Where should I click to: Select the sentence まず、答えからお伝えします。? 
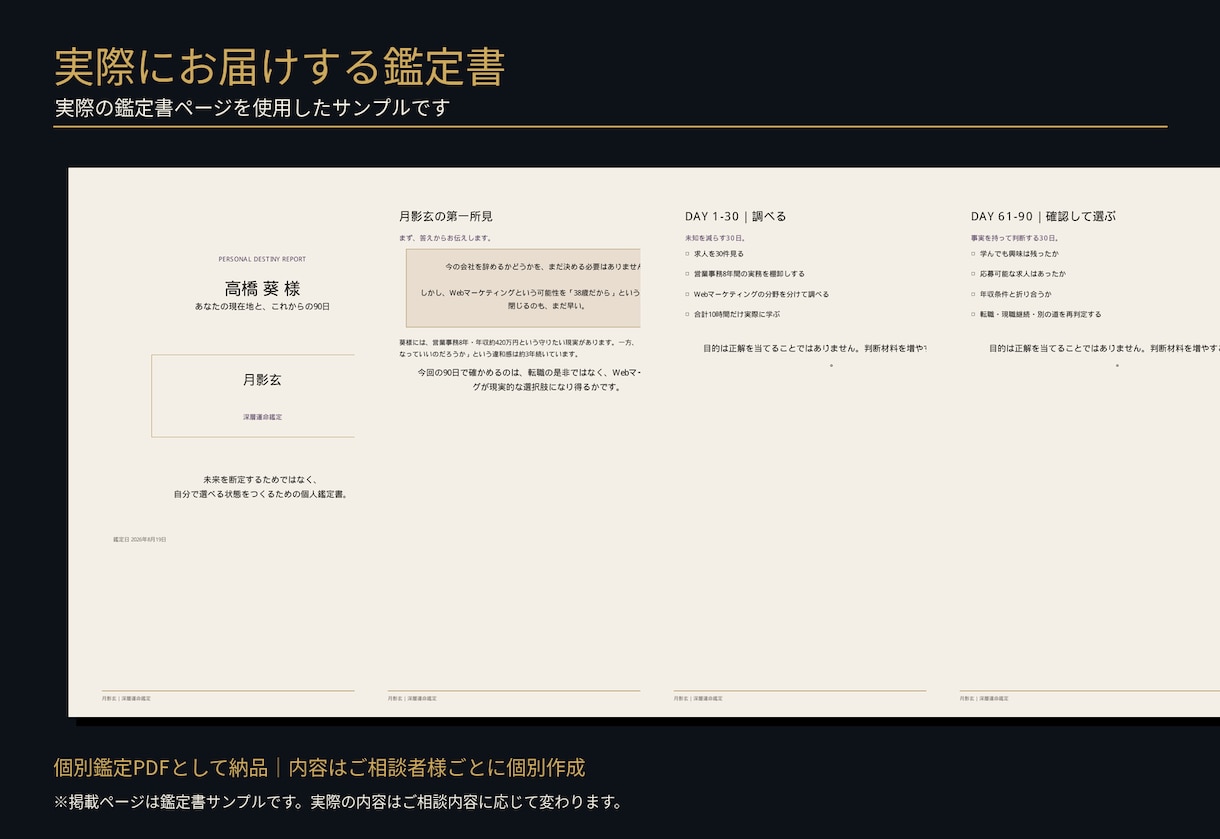(445, 238)
